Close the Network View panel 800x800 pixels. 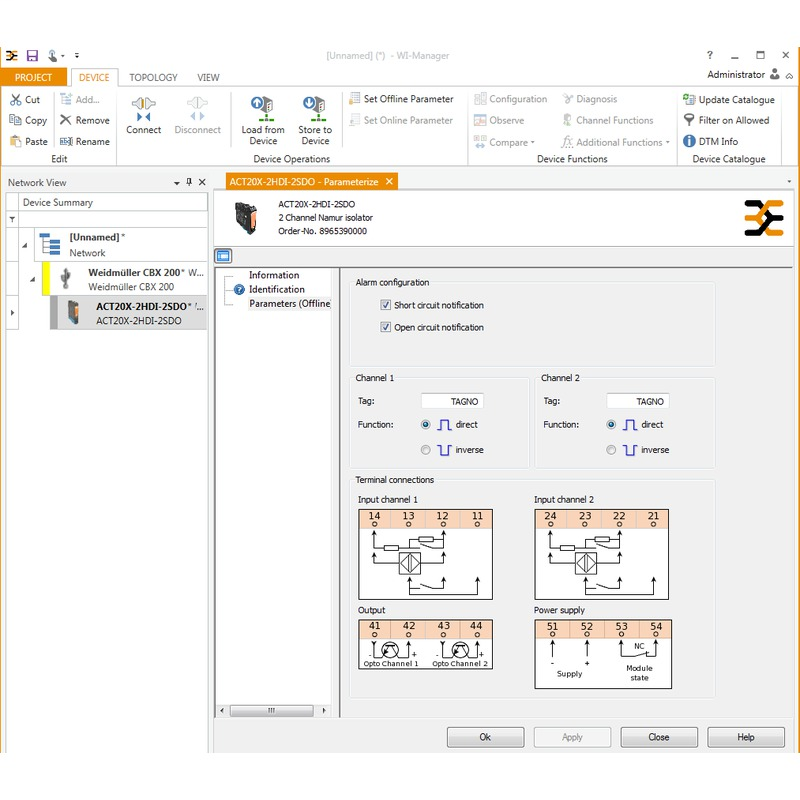coord(202,182)
